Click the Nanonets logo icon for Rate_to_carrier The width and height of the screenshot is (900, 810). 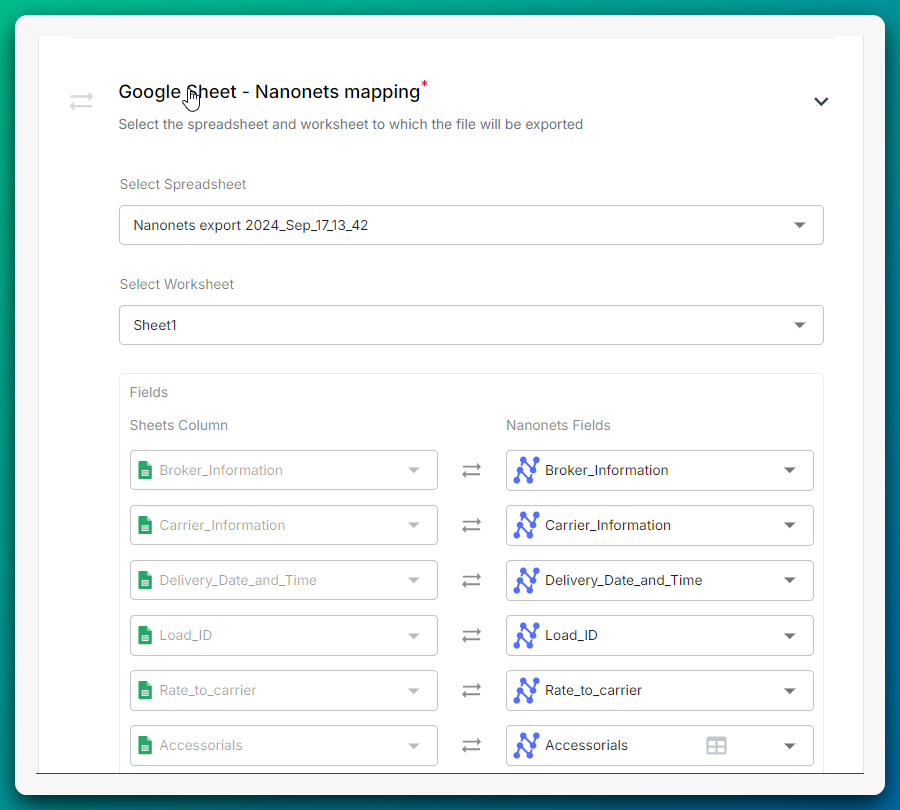click(x=526, y=690)
